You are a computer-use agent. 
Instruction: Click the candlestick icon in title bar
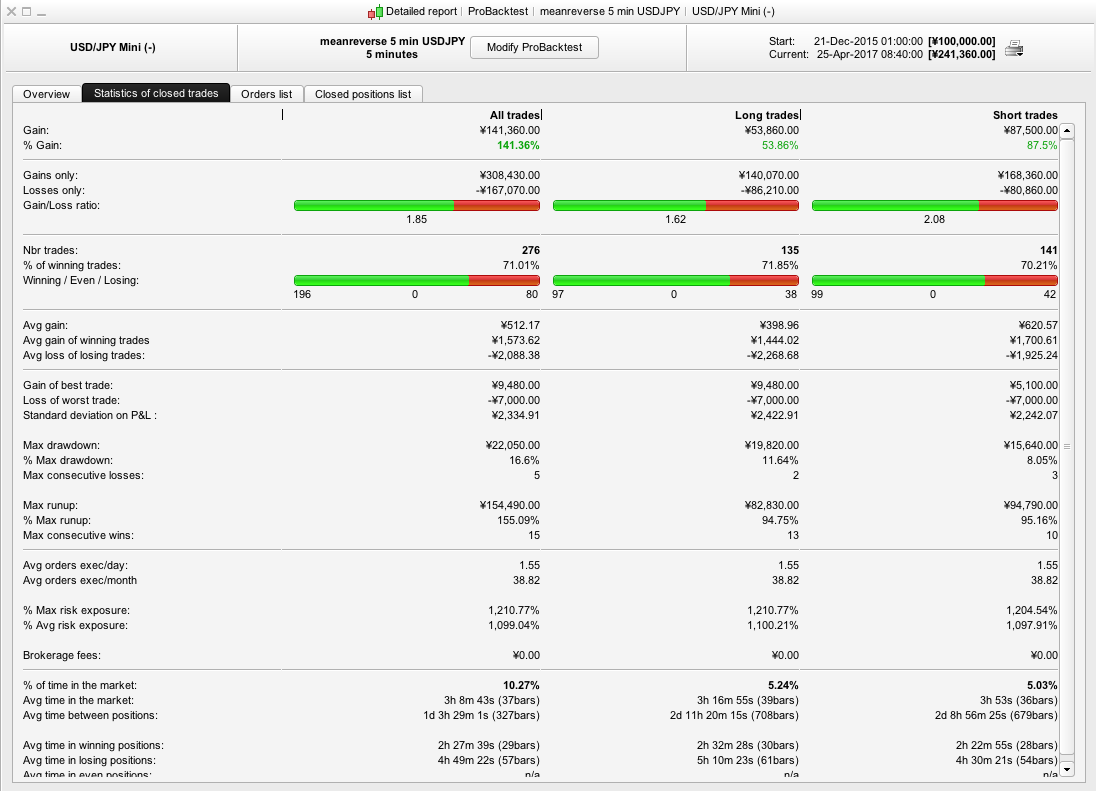pos(375,12)
